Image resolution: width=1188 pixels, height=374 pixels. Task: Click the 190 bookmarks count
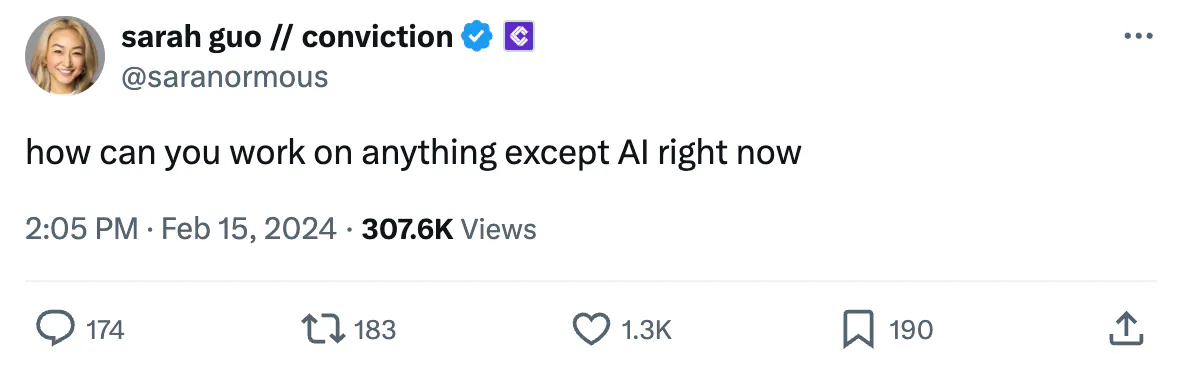(911, 330)
